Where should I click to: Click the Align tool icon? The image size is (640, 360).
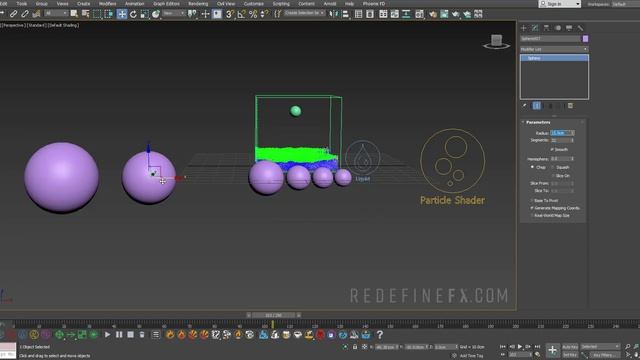pos(345,14)
